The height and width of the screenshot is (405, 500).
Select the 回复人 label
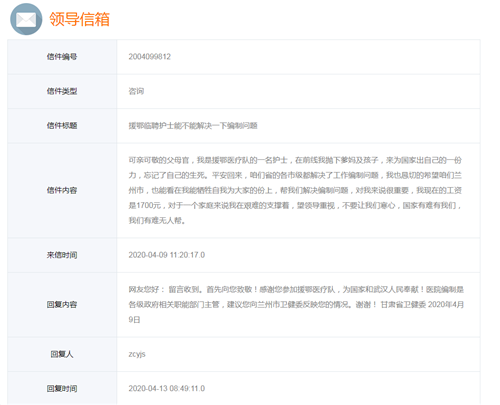(62, 354)
